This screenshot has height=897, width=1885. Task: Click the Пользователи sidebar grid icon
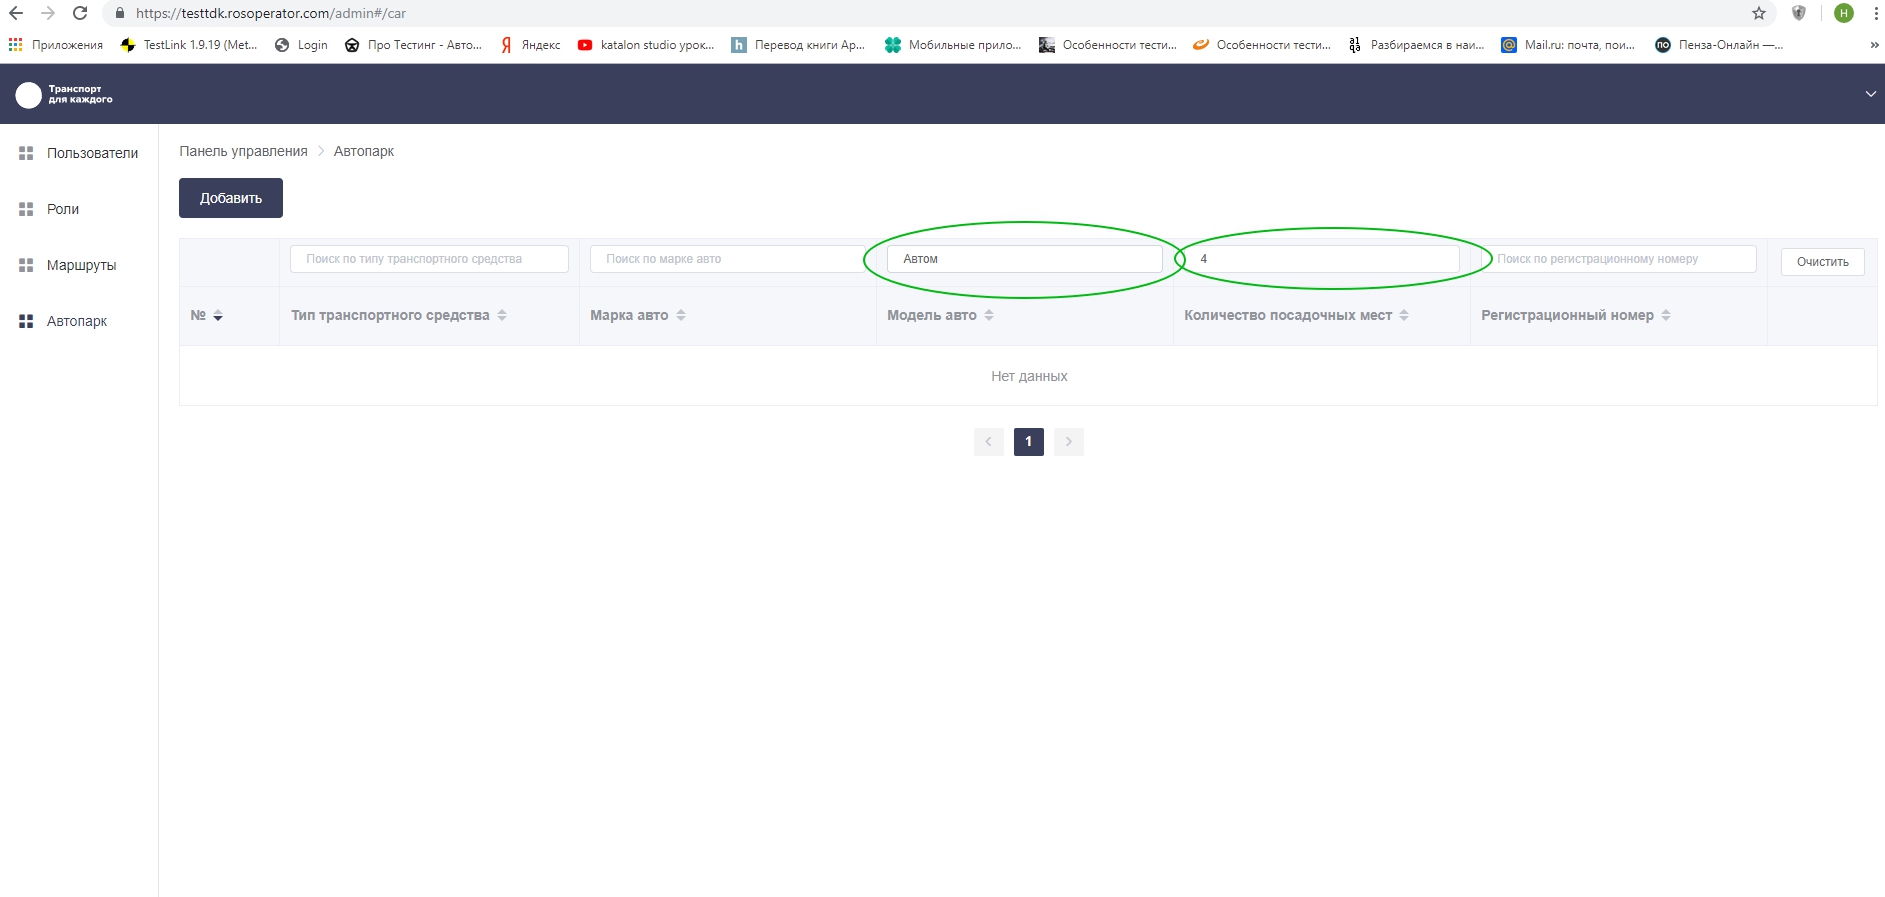[x=26, y=153]
